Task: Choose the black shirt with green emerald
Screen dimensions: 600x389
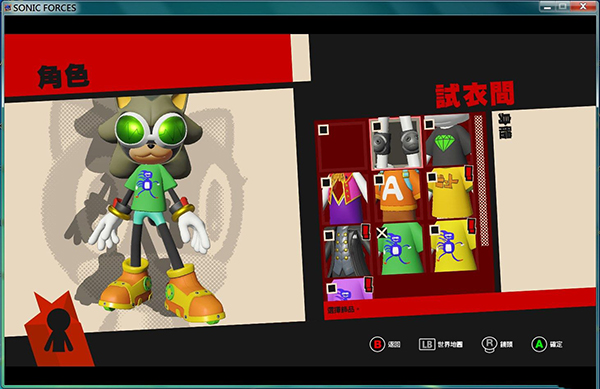Action: [x=448, y=141]
